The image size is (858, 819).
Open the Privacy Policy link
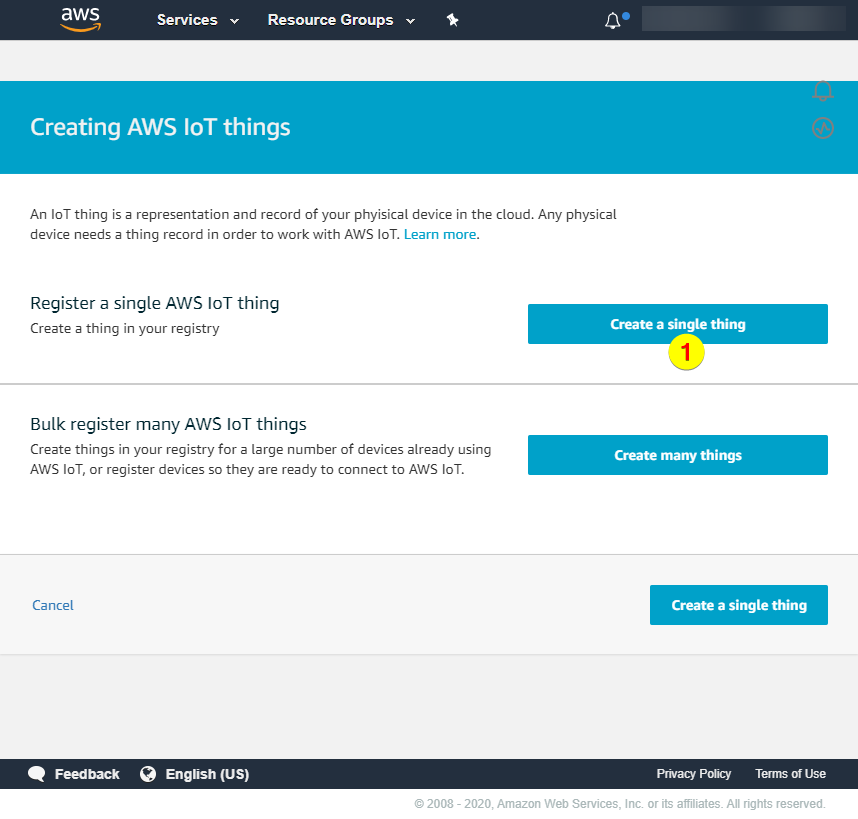[694, 774]
